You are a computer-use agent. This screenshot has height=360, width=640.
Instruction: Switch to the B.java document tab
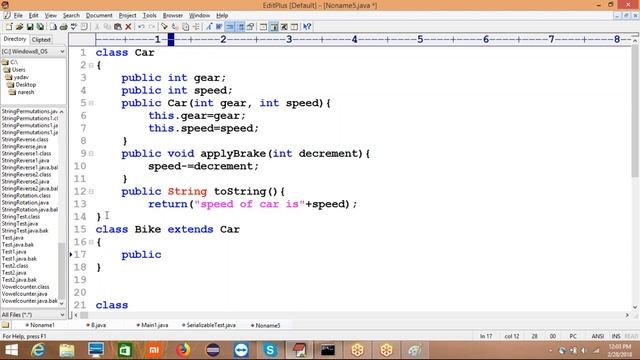click(x=96, y=325)
